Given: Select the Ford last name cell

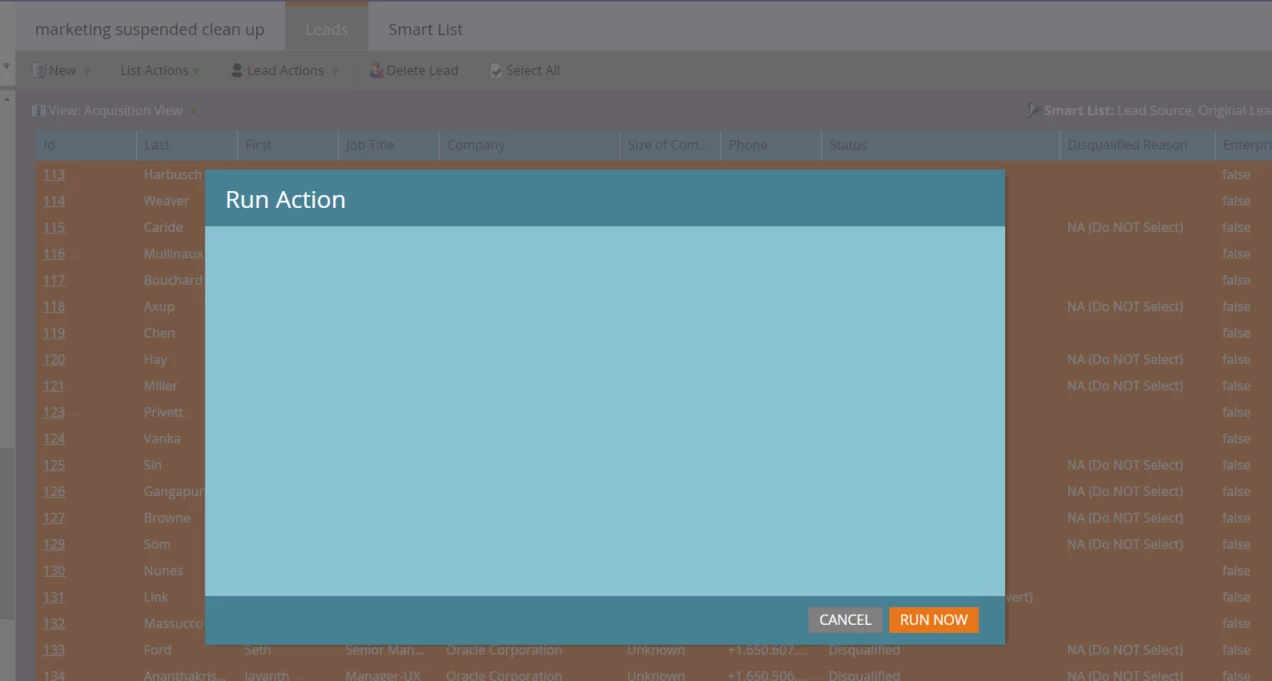Looking at the screenshot, I should [x=157, y=650].
